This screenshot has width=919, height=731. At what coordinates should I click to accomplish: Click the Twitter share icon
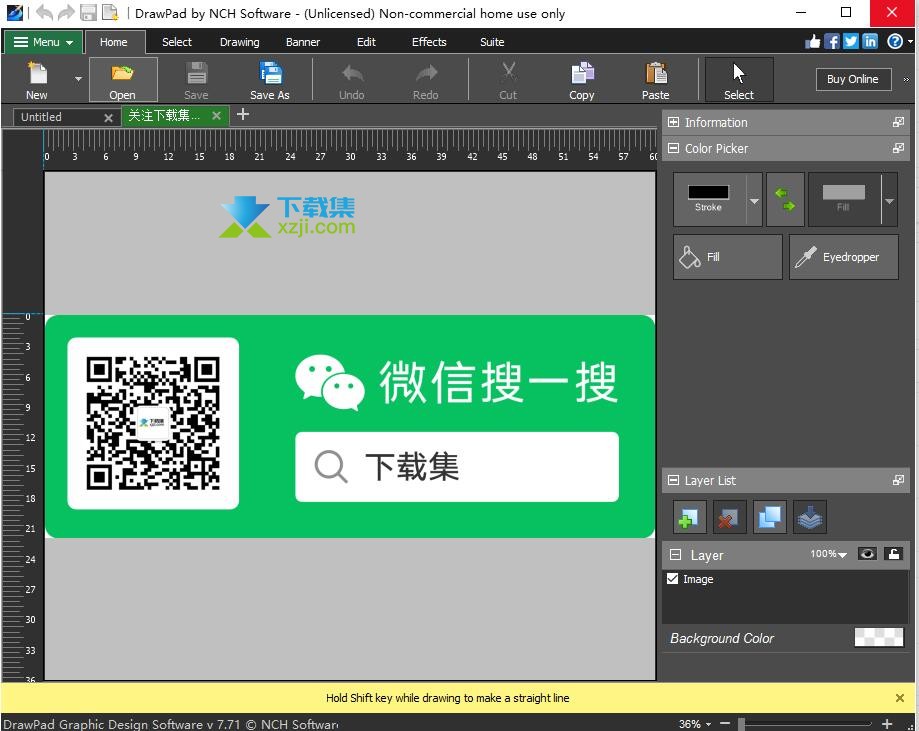tap(851, 42)
